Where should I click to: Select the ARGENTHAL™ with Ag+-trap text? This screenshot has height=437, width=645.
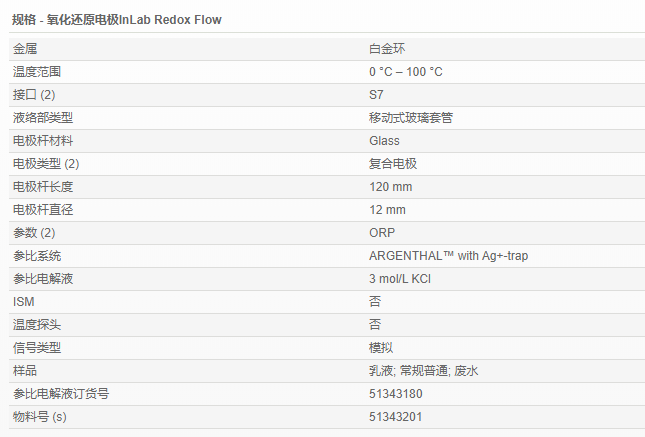coord(448,256)
